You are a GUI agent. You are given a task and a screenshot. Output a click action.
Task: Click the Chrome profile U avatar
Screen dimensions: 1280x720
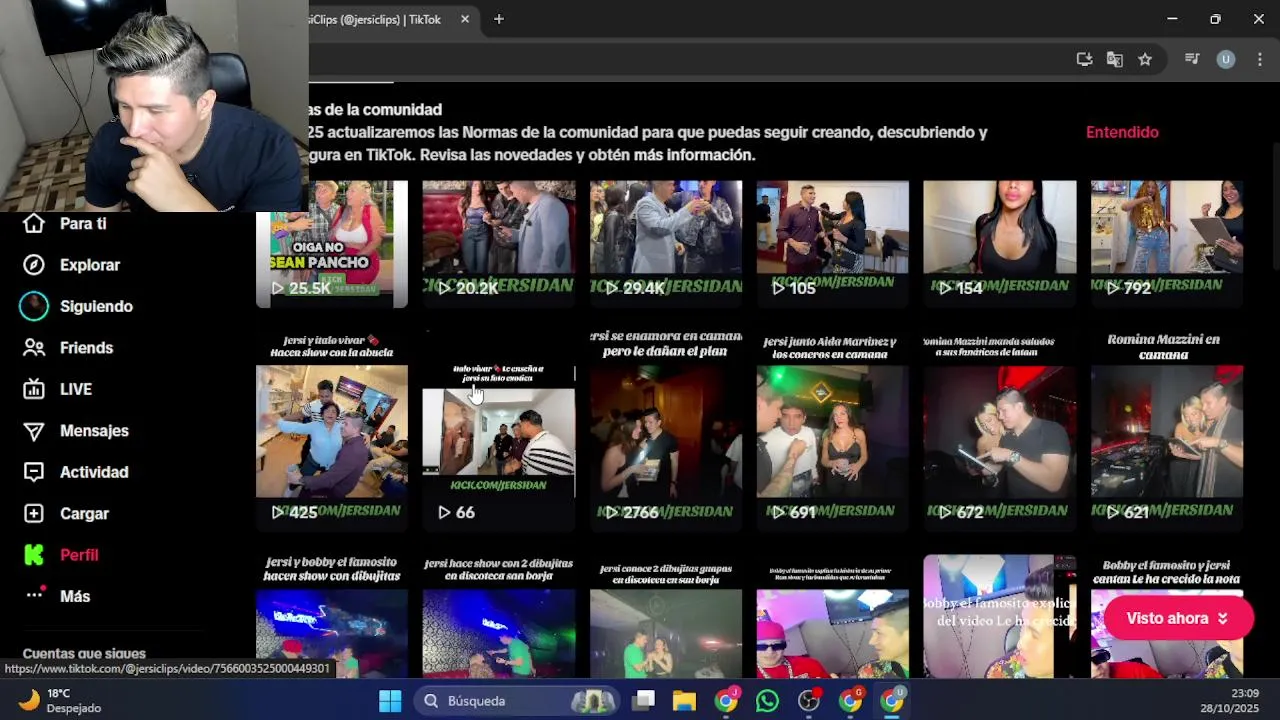(1226, 59)
